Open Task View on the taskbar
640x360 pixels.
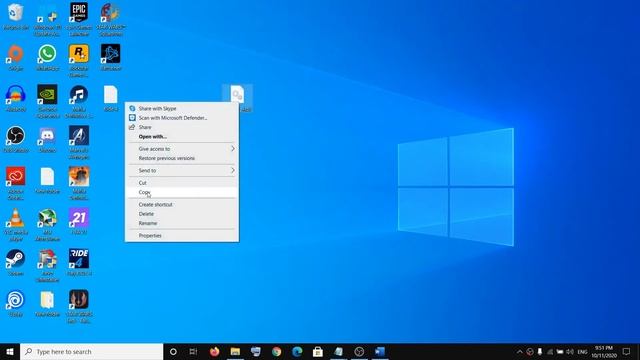click(x=193, y=351)
